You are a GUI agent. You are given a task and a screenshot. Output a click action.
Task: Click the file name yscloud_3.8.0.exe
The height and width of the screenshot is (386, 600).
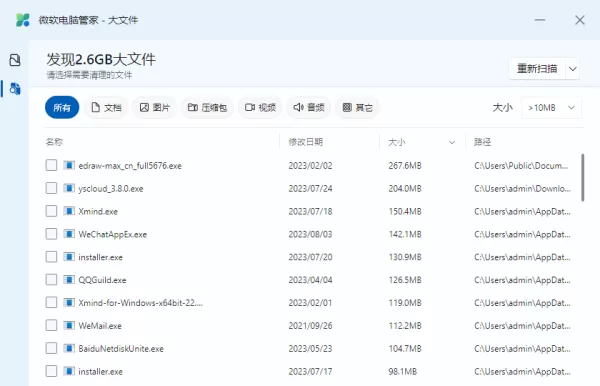click(111, 189)
